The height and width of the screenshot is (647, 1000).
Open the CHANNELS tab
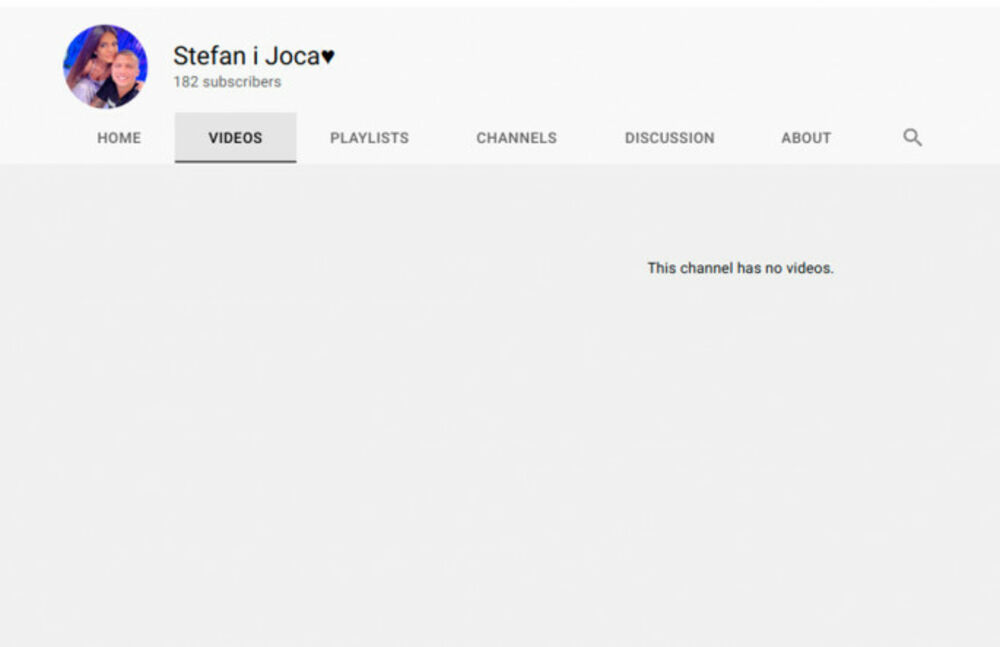[x=516, y=138]
